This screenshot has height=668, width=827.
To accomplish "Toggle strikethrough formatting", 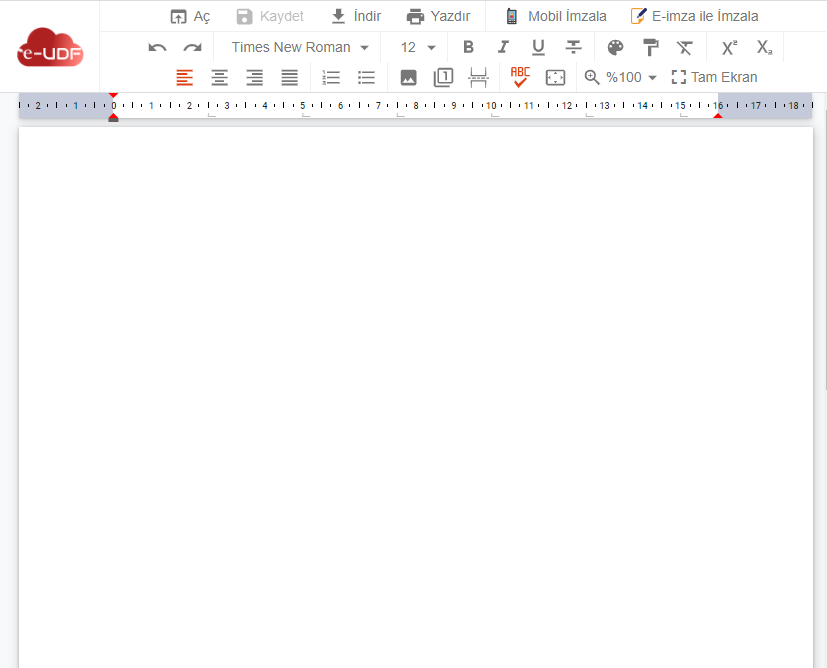I will pyautogui.click(x=573, y=47).
